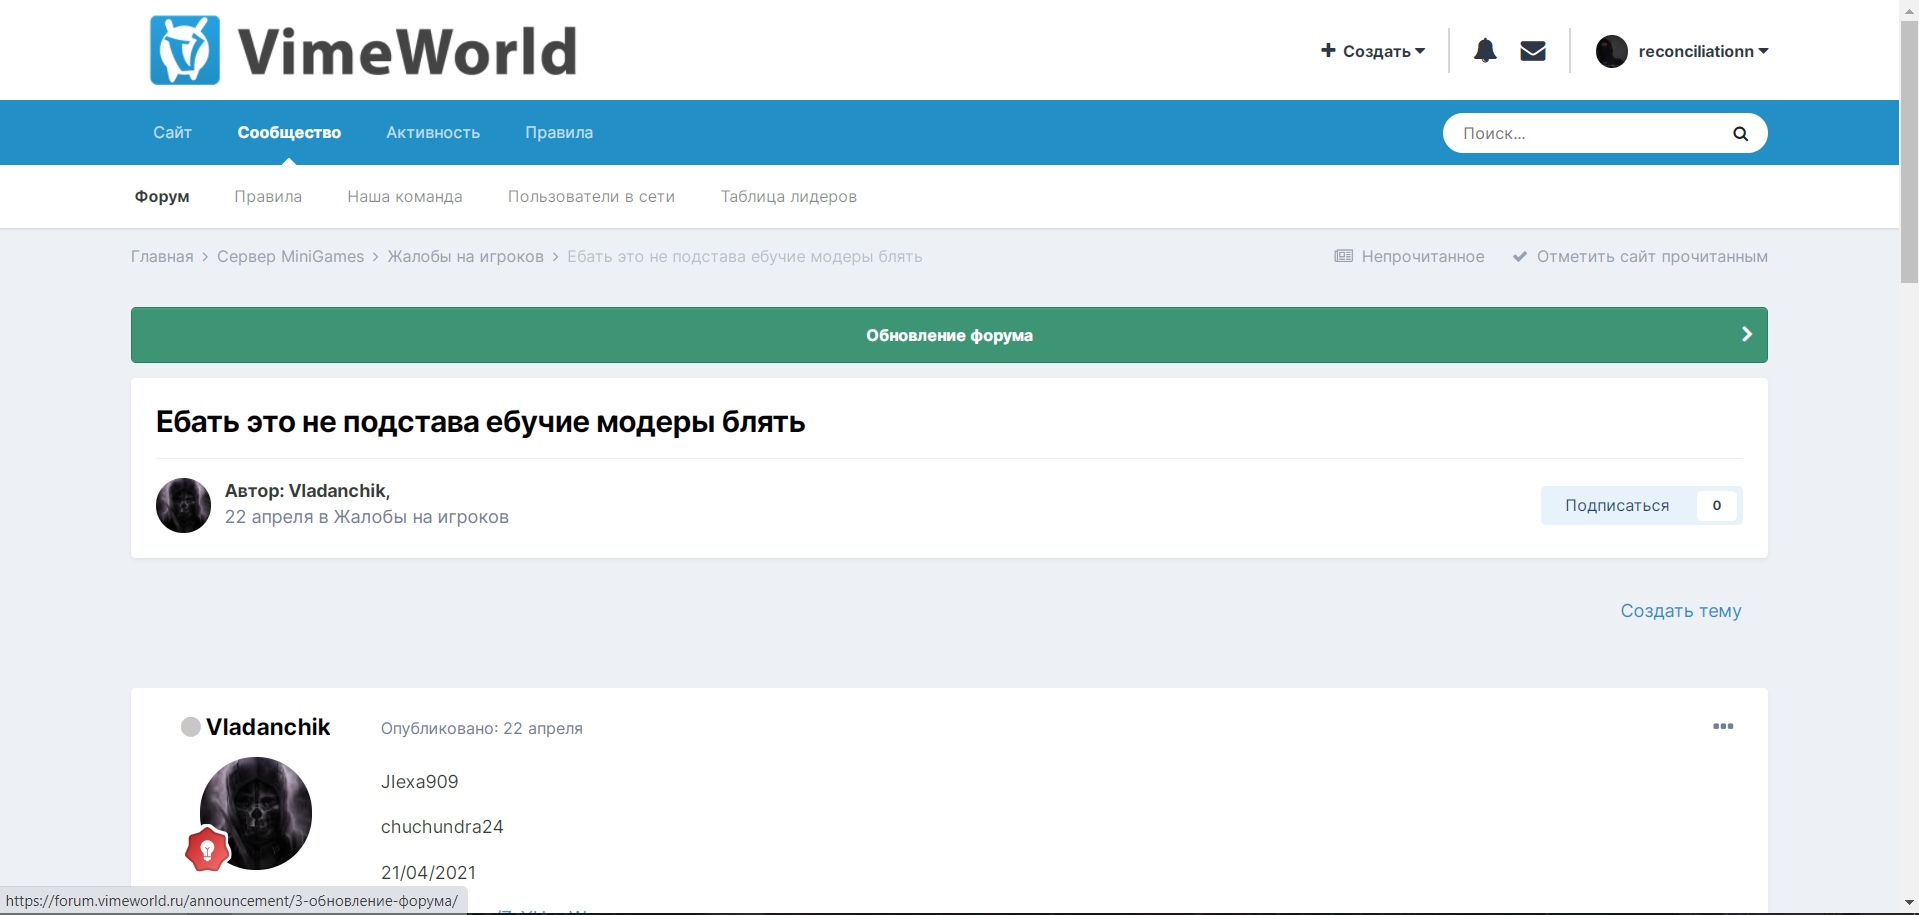
Task: Expand the Обновление форума banner chevron
Action: click(1746, 334)
